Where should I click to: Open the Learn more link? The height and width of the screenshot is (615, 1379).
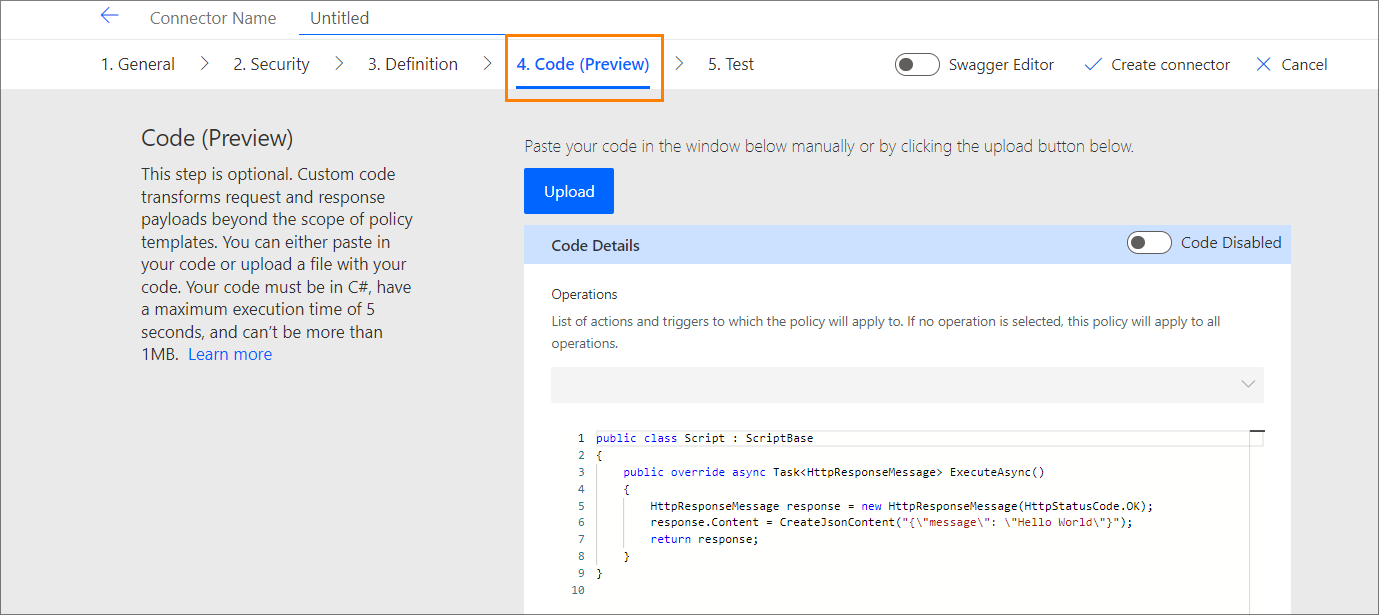tap(230, 354)
